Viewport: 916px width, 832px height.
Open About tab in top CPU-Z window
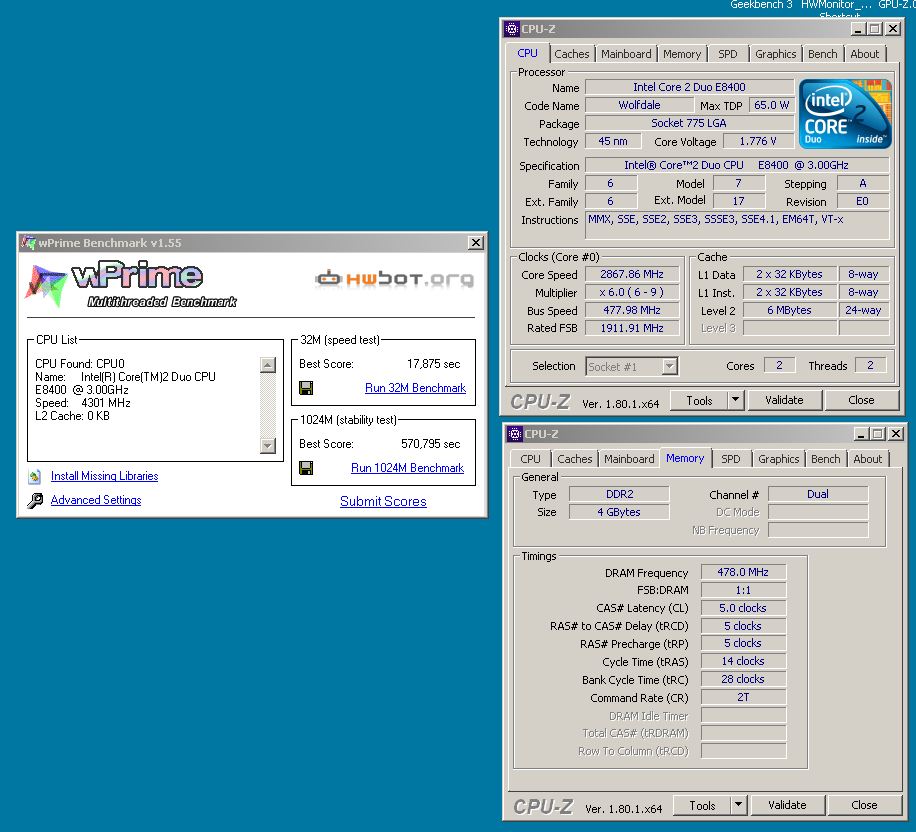click(865, 54)
